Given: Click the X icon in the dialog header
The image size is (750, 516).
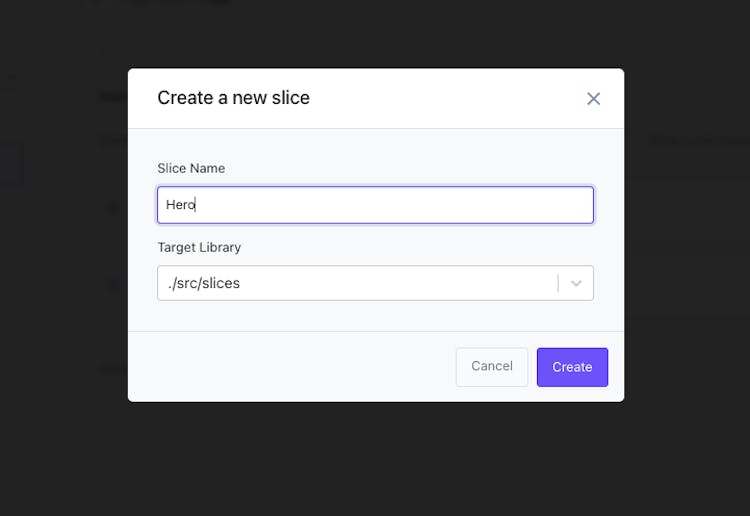Looking at the screenshot, I should 593,99.
